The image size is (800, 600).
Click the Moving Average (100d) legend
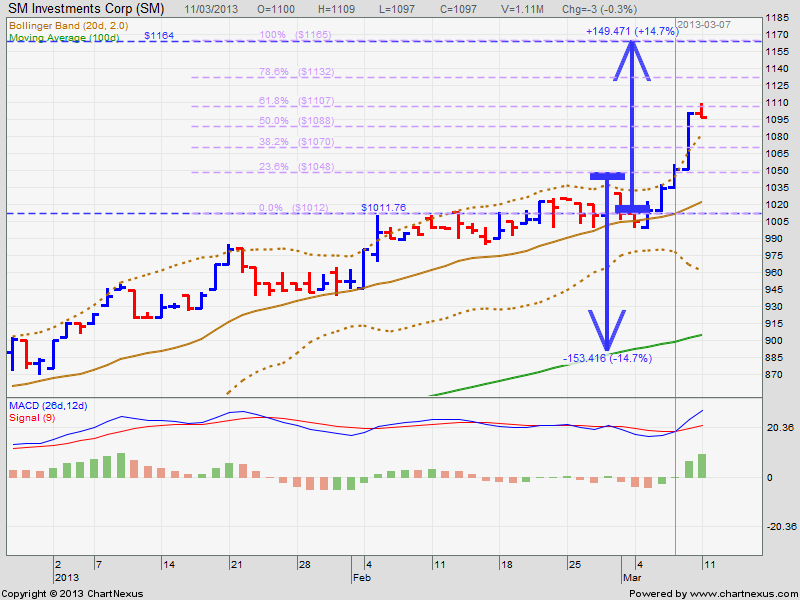(64, 38)
